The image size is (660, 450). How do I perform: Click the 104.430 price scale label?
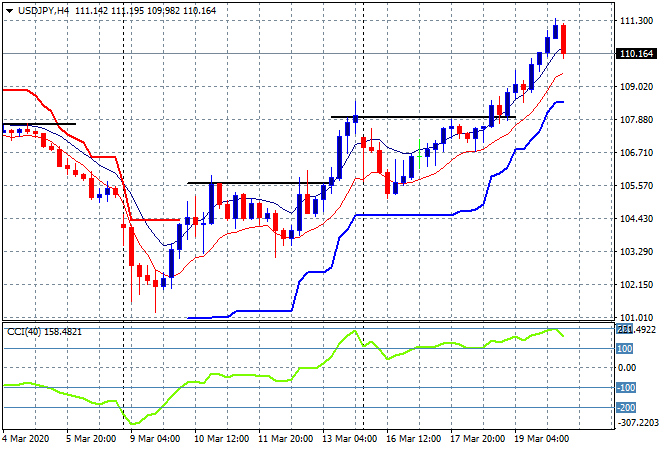pos(636,218)
